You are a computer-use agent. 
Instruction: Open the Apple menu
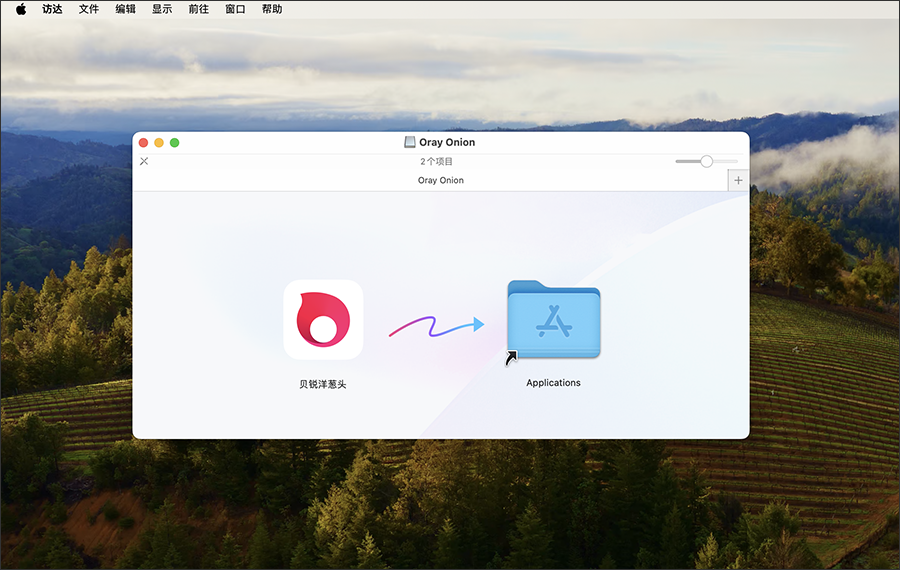tap(21, 9)
